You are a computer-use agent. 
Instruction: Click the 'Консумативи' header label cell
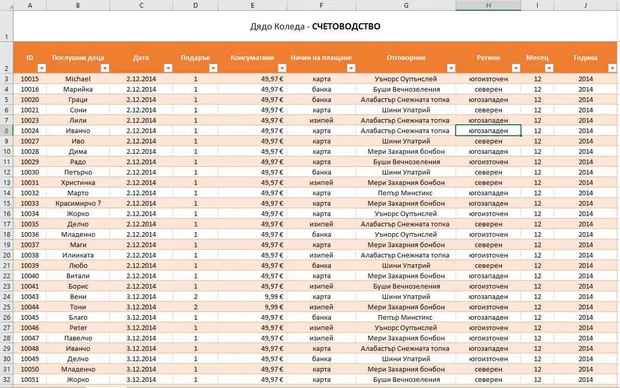point(252,57)
